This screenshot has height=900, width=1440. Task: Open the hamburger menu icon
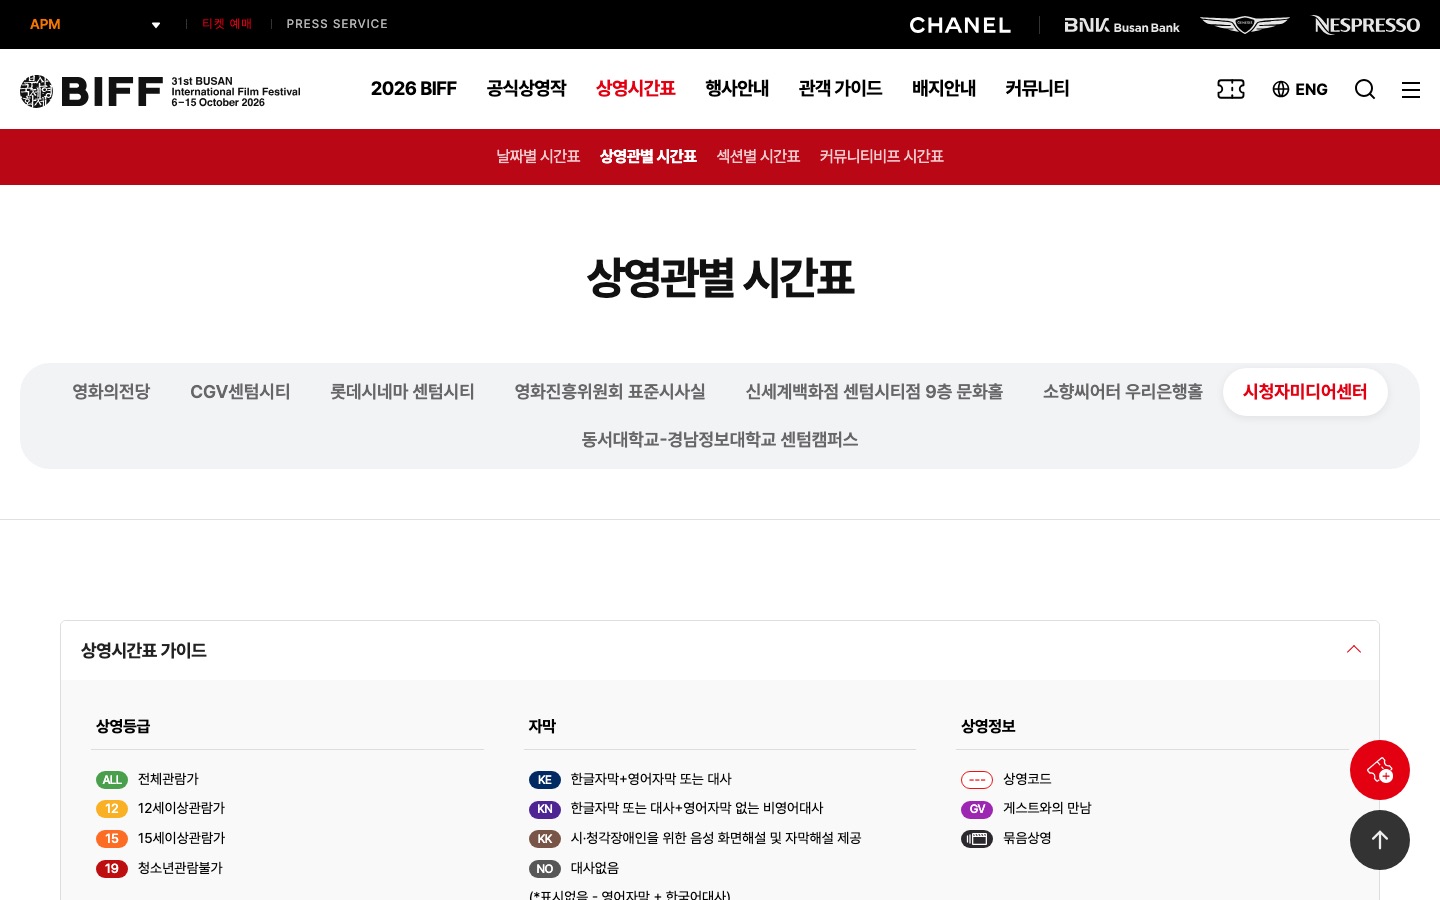click(x=1411, y=89)
